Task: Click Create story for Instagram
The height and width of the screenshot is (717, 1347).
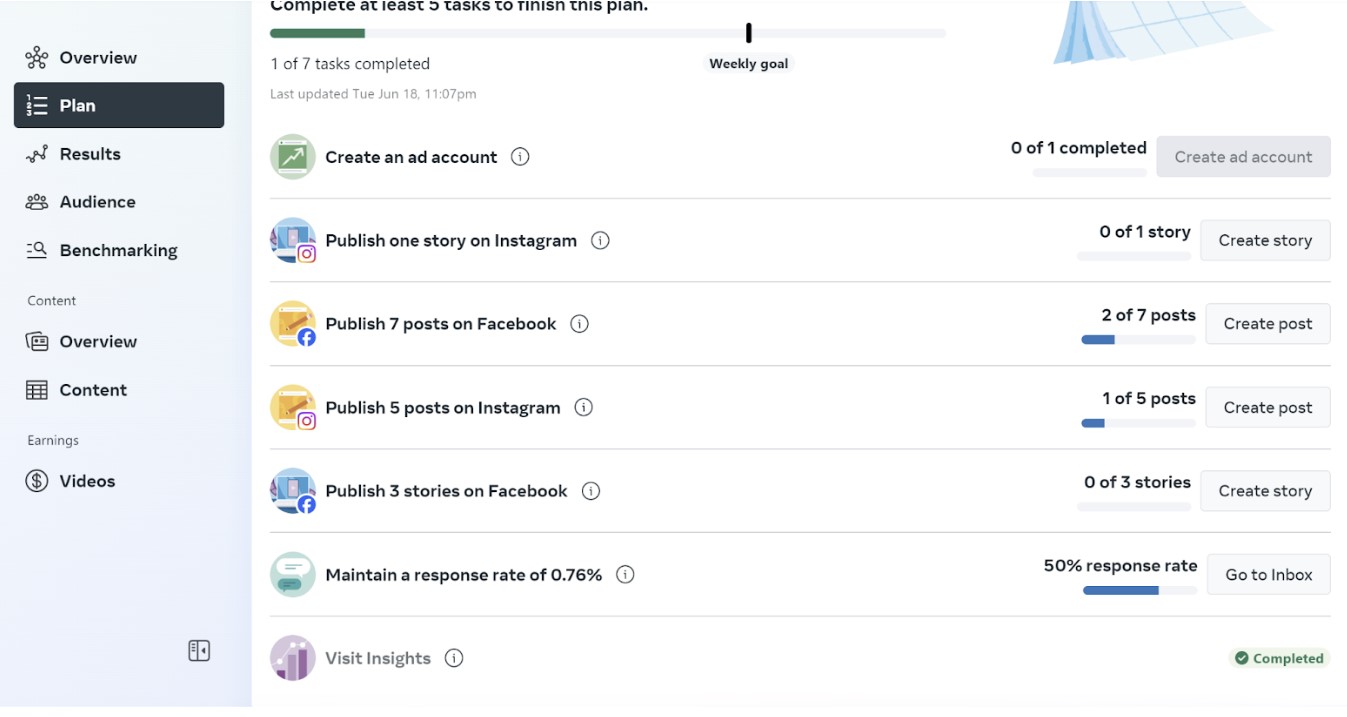Action: (1265, 240)
